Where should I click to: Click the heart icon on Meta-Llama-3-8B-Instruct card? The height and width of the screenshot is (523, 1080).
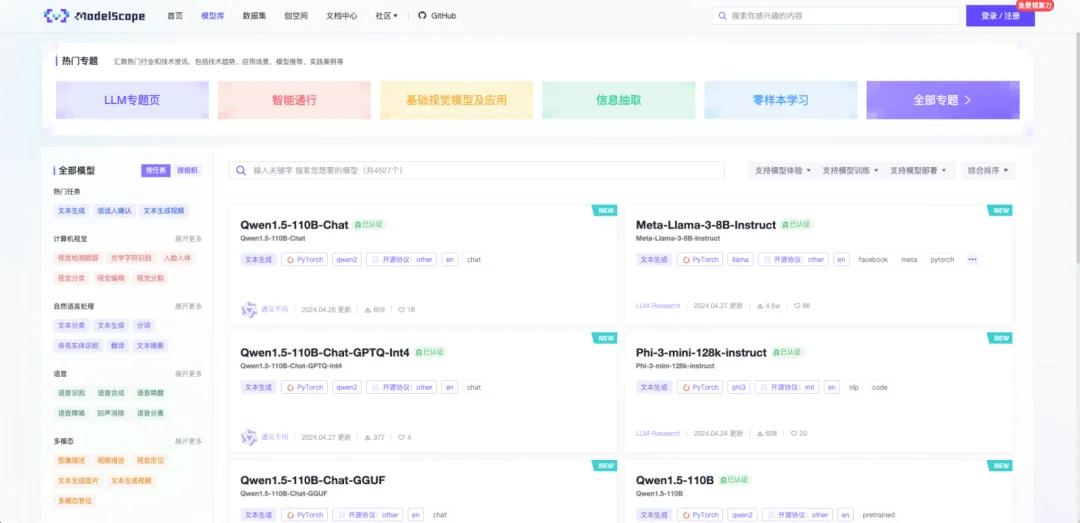tap(797, 305)
